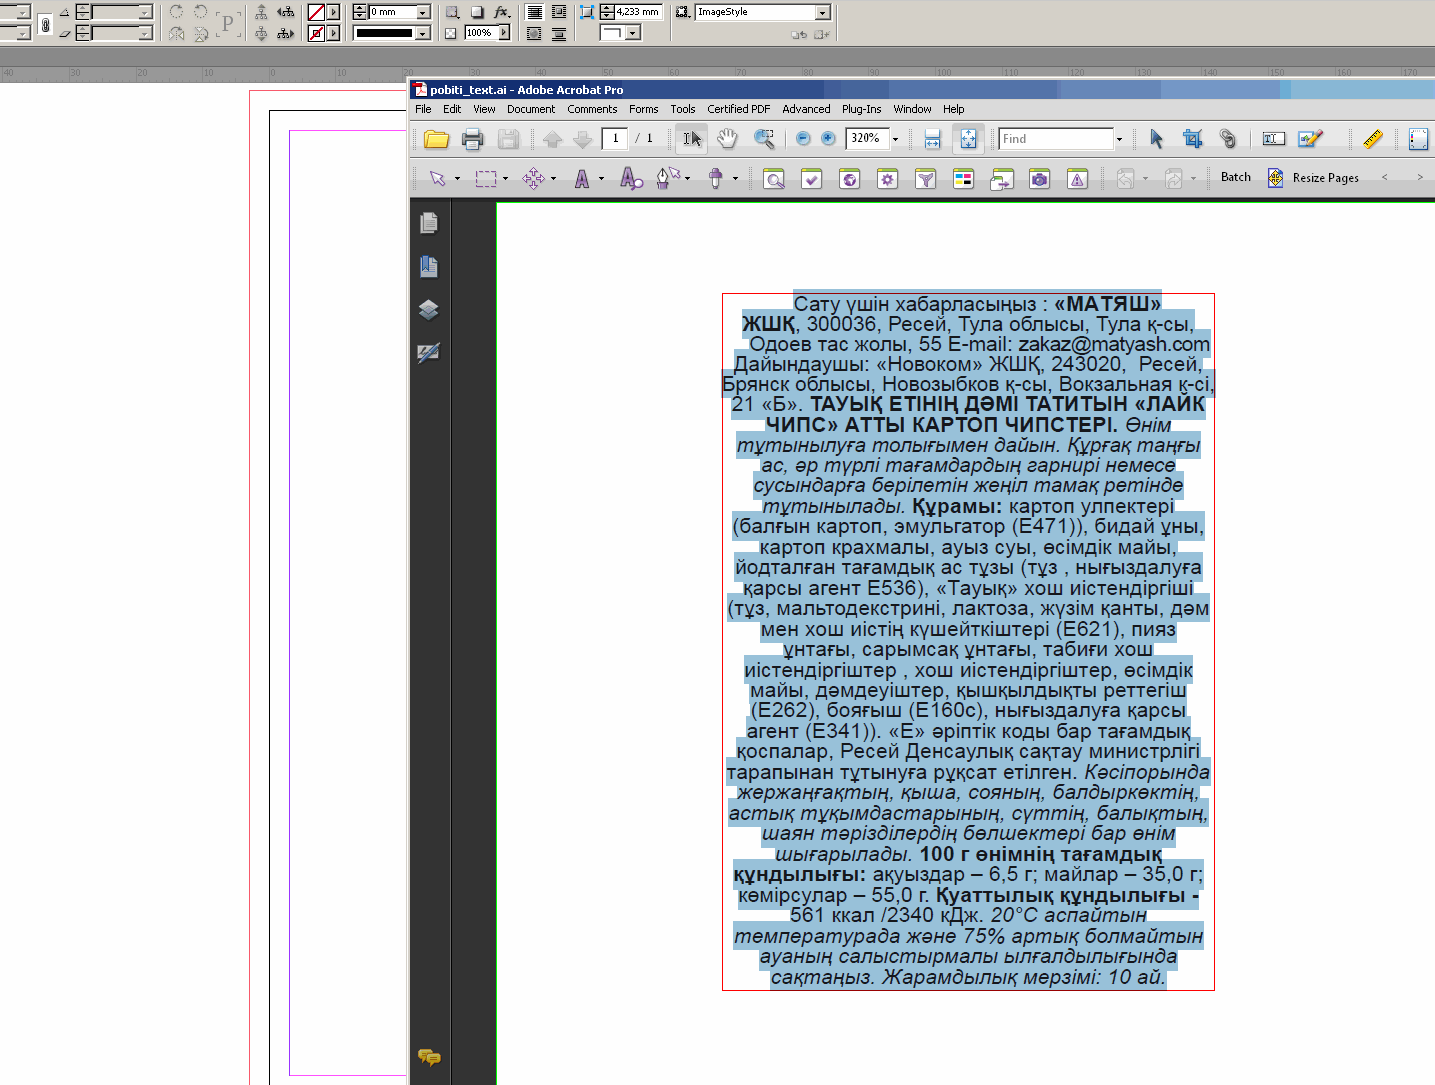Toggle the constrain proportions chain link
This screenshot has width=1435, height=1085.
tap(45, 23)
